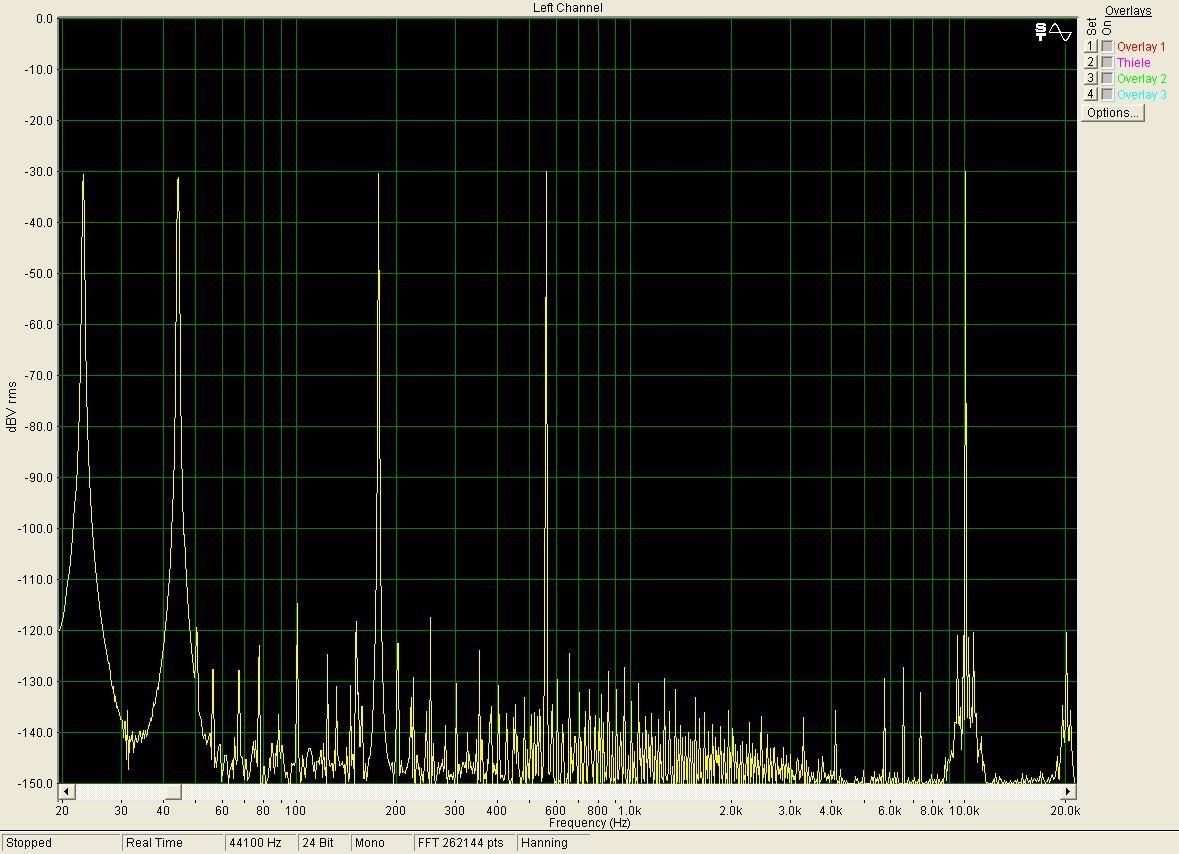Screen dimensions: 1179x854
Task: Click the Mono status field
Action: click(x=382, y=843)
